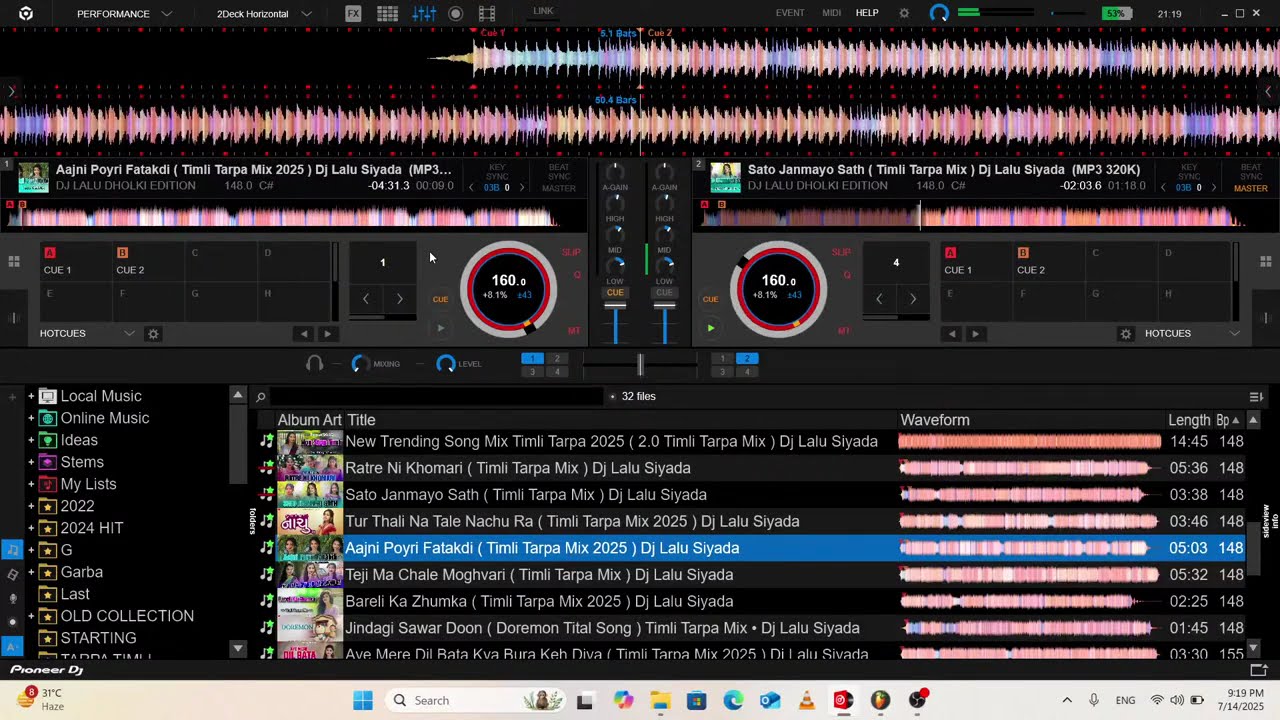Viewport: 1280px width, 720px height.
Task: Toggle the mixer panel icon
Action: 424,13
